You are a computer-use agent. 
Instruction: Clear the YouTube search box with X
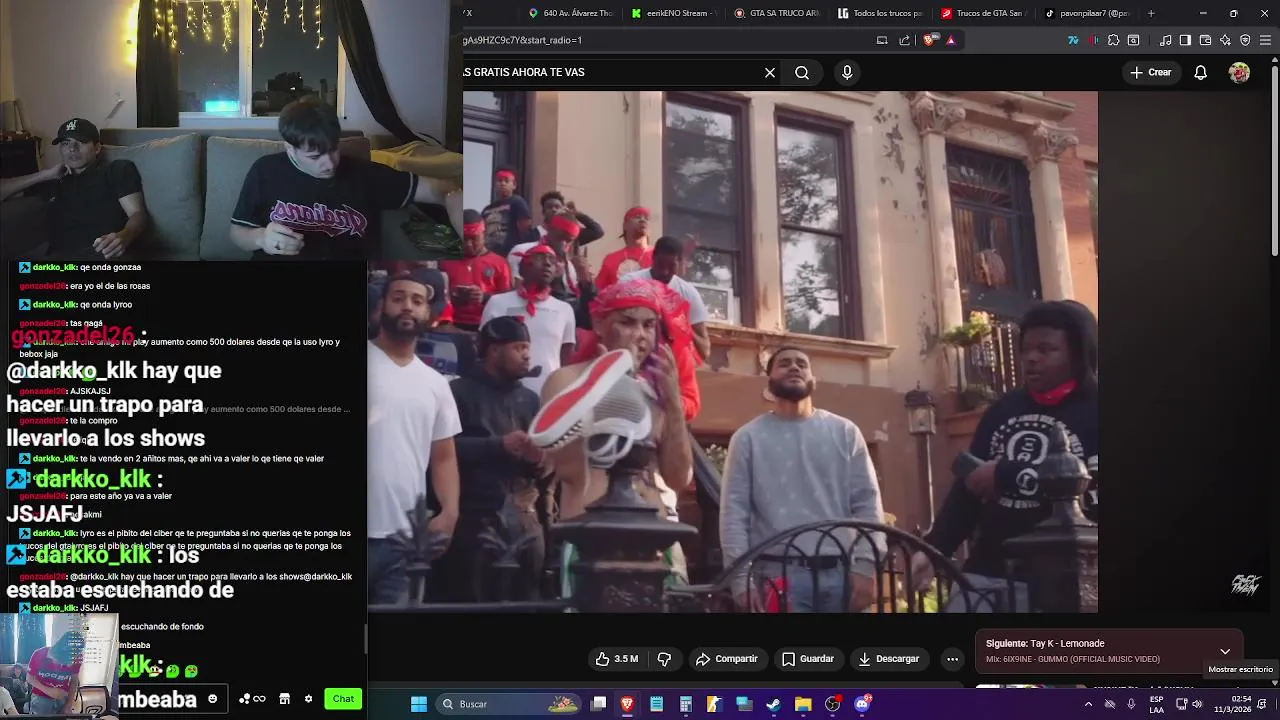coord(770,72)
